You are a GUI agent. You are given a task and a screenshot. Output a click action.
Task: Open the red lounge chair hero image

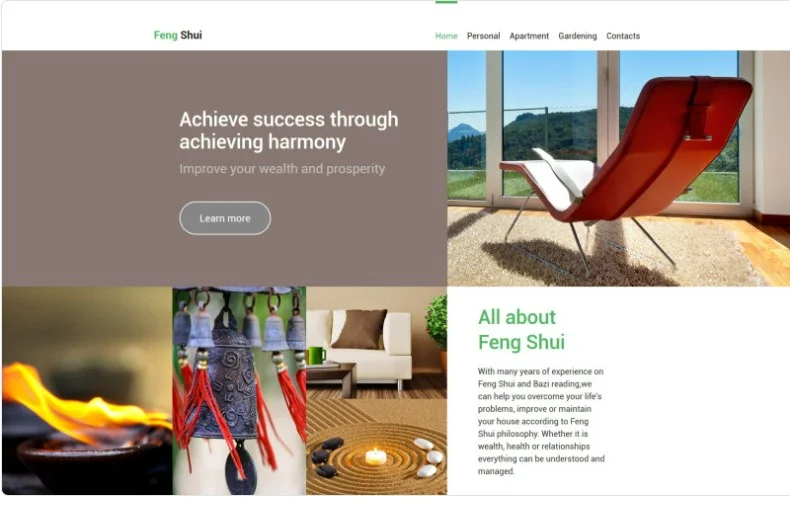[x=618, y=168]
